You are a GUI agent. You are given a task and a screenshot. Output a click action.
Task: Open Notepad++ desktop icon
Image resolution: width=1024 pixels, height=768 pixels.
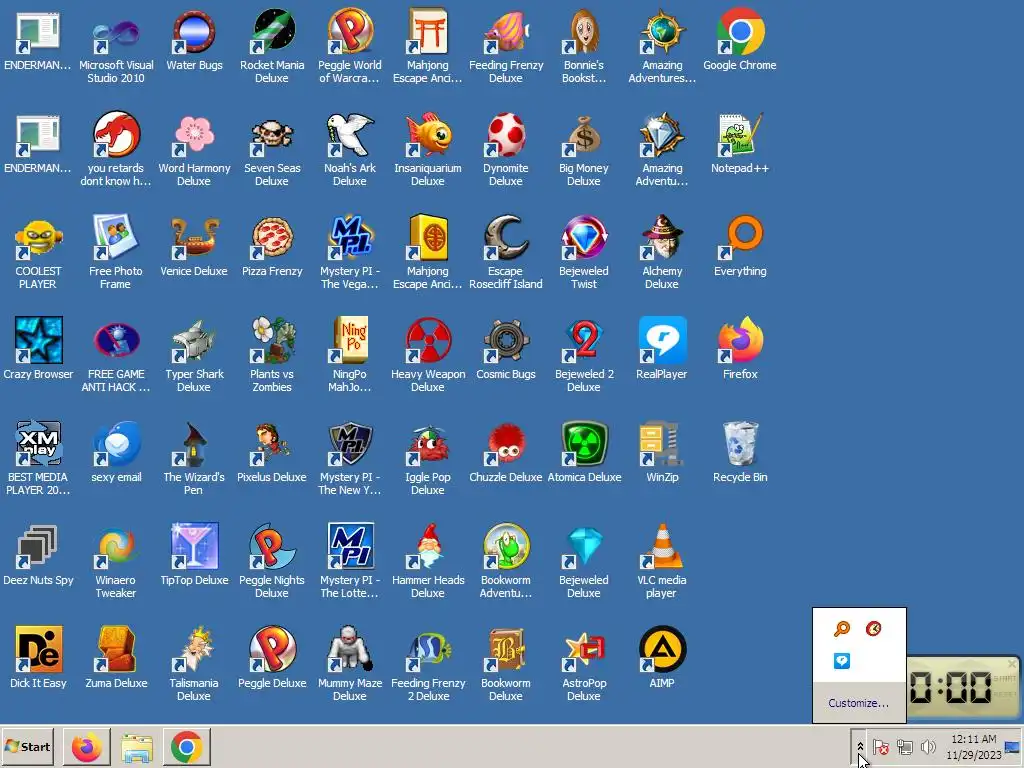[739, 144]
